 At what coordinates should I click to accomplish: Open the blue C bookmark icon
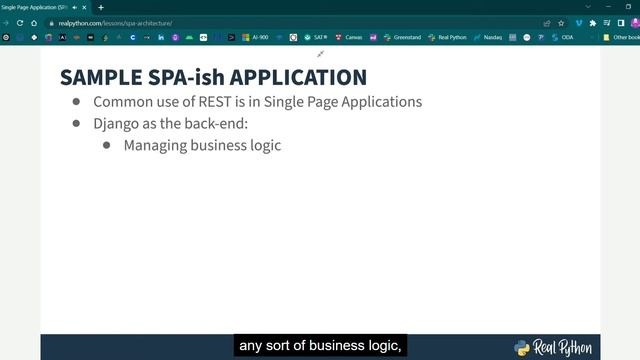pos(133,37)
